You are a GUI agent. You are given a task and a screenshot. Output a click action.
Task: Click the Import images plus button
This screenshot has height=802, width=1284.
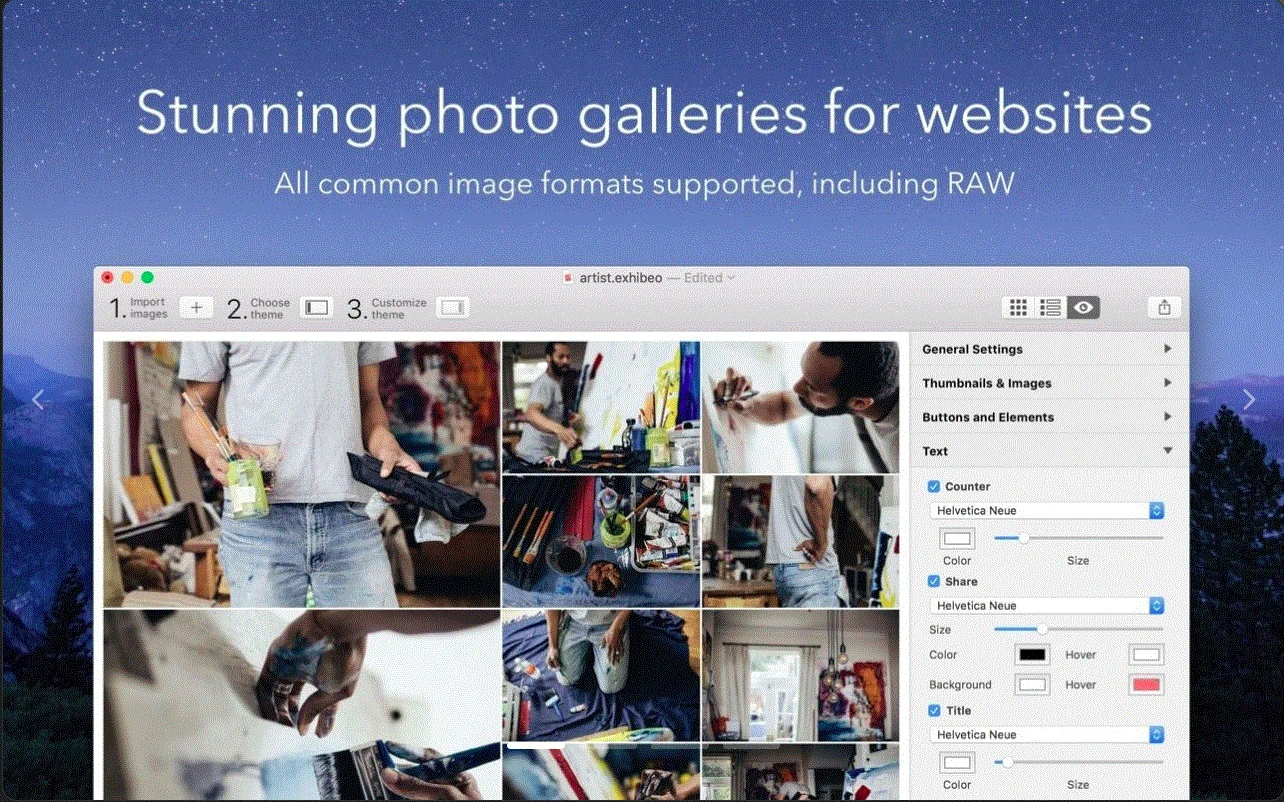pyautogui.click(x=196, y=308)
